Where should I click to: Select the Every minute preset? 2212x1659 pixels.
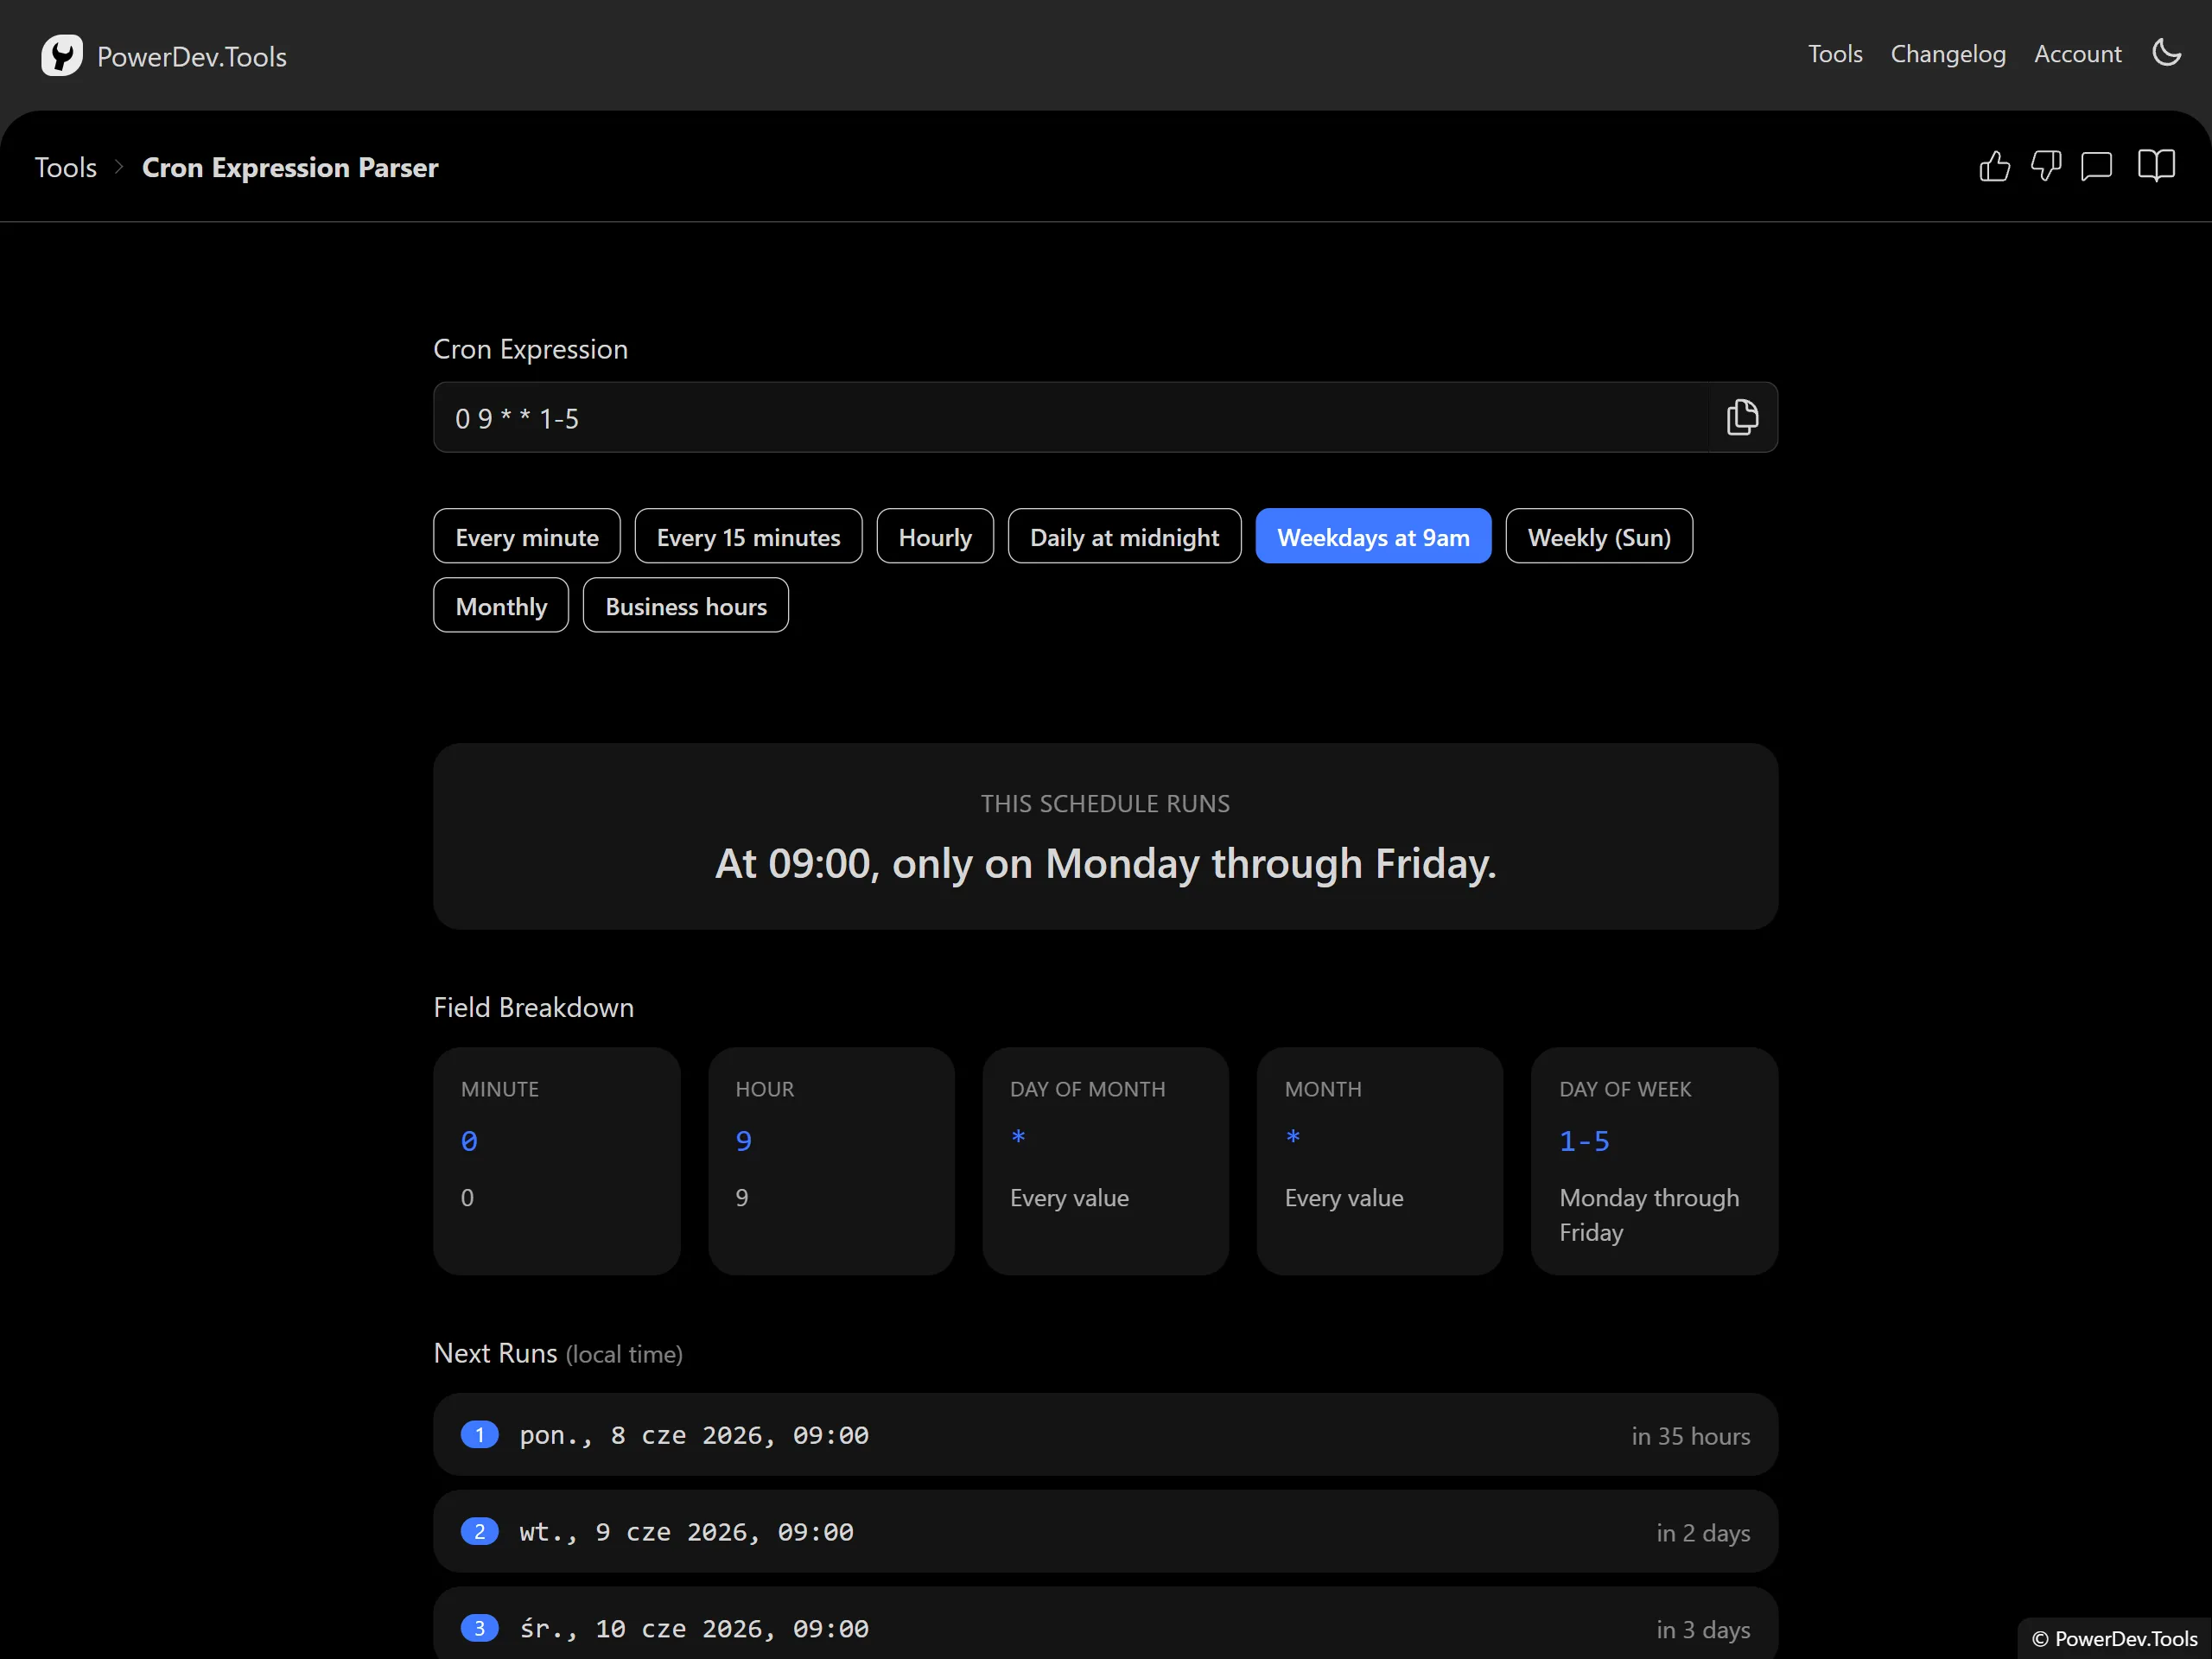pyautogui.click(x=527, y=536)
